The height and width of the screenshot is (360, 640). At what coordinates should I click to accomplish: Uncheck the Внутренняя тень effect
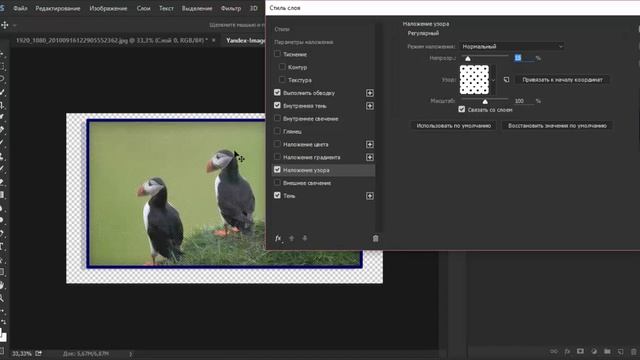click(x=278, y=105)
